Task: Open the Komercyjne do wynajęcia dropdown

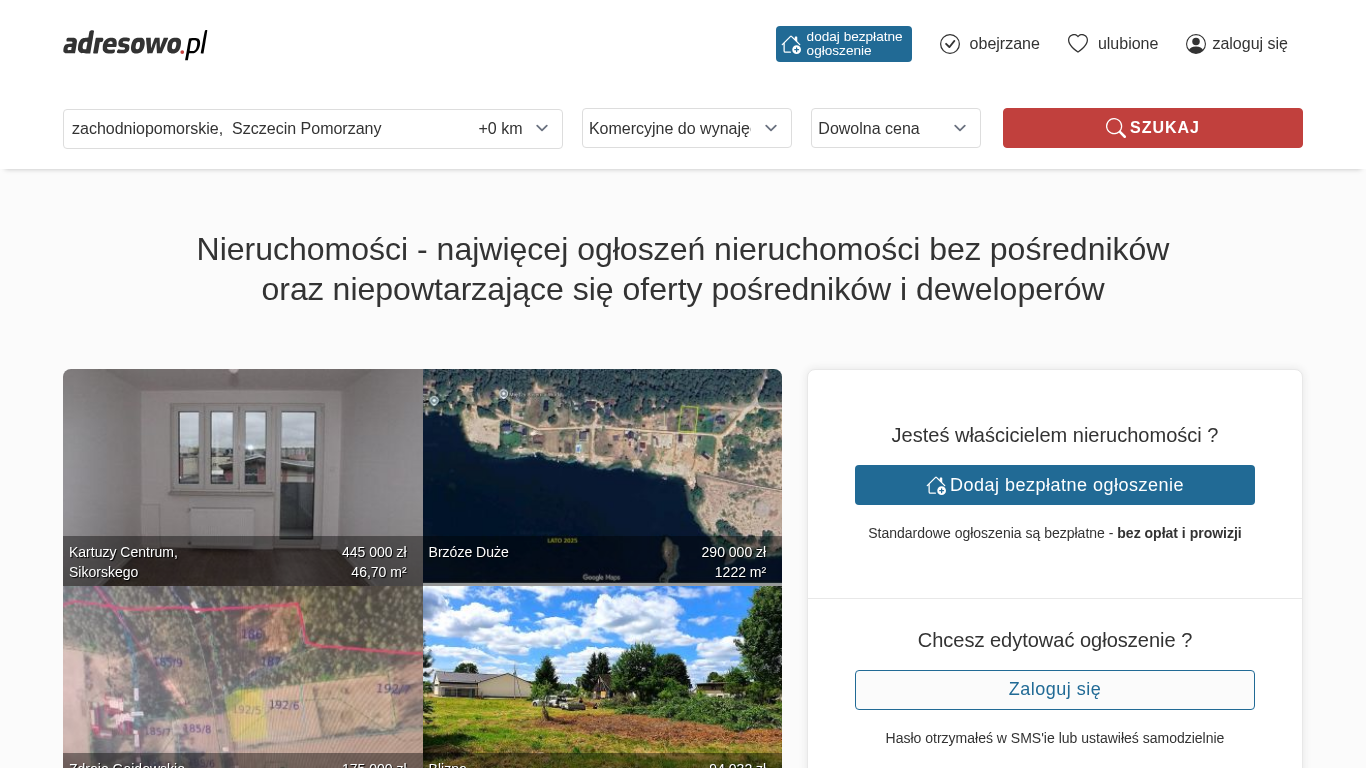Action: (x=686, y=128)
